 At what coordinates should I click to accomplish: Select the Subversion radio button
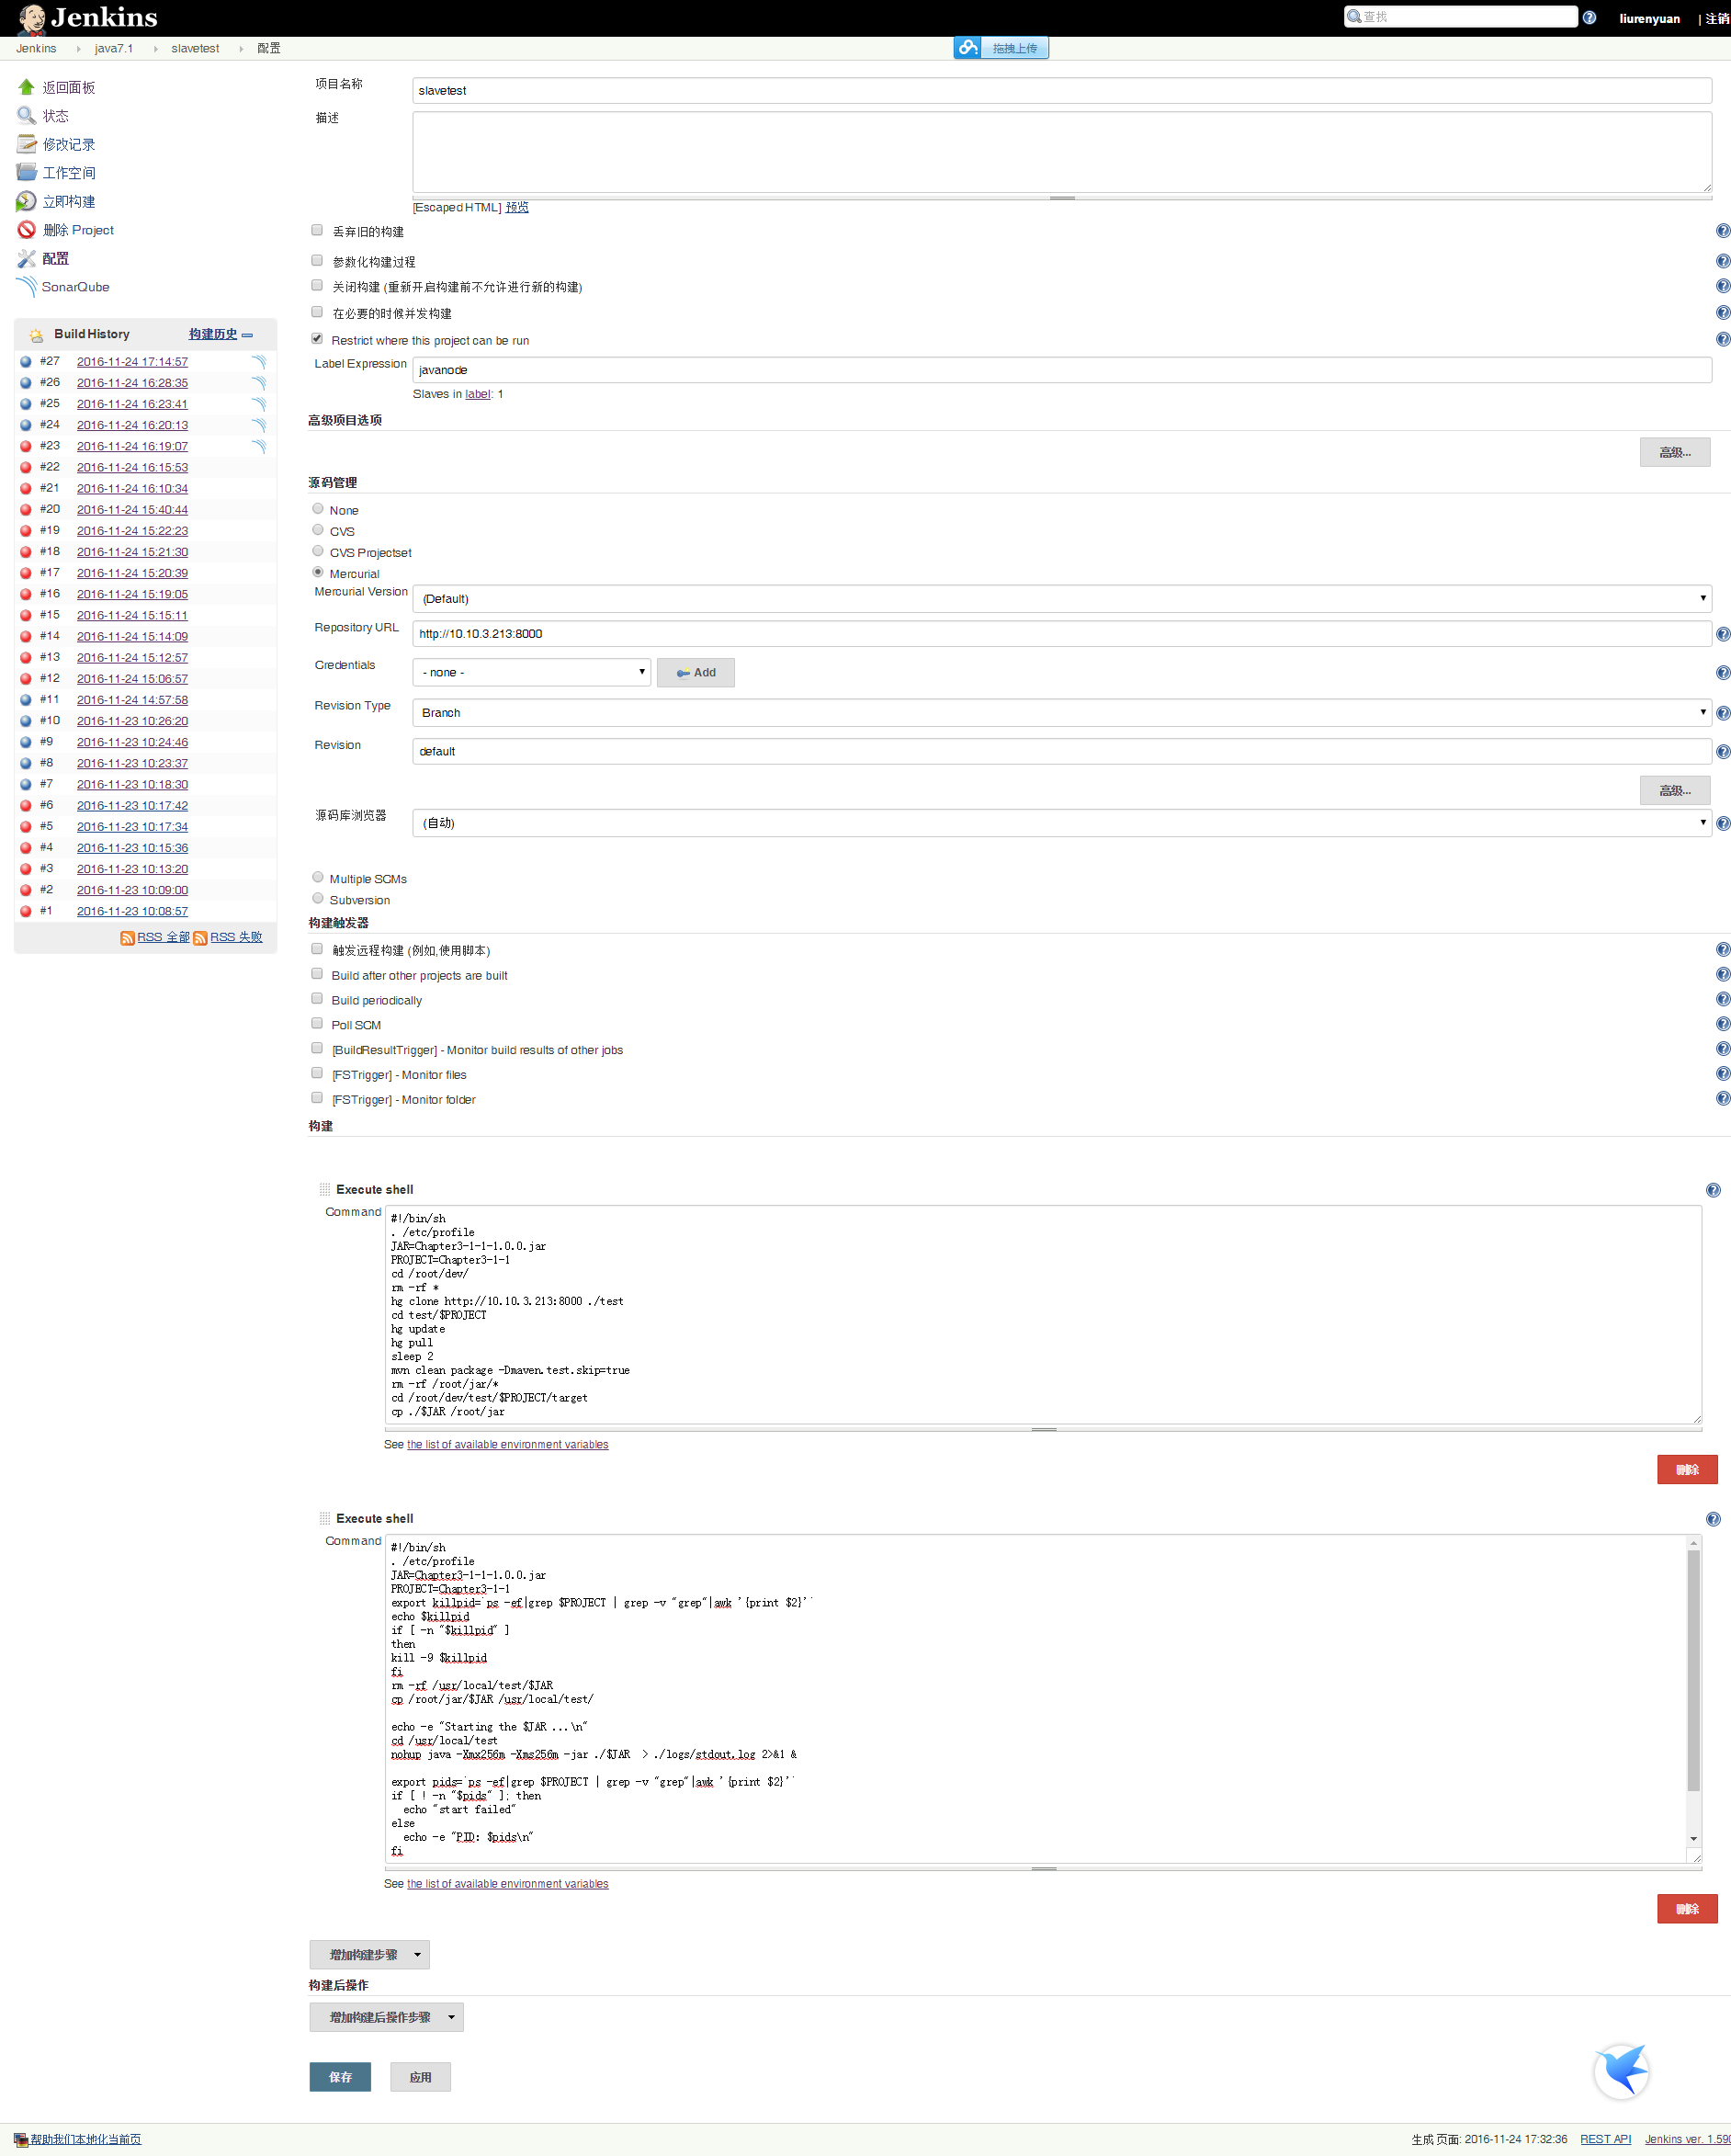[x=318, y=899]
